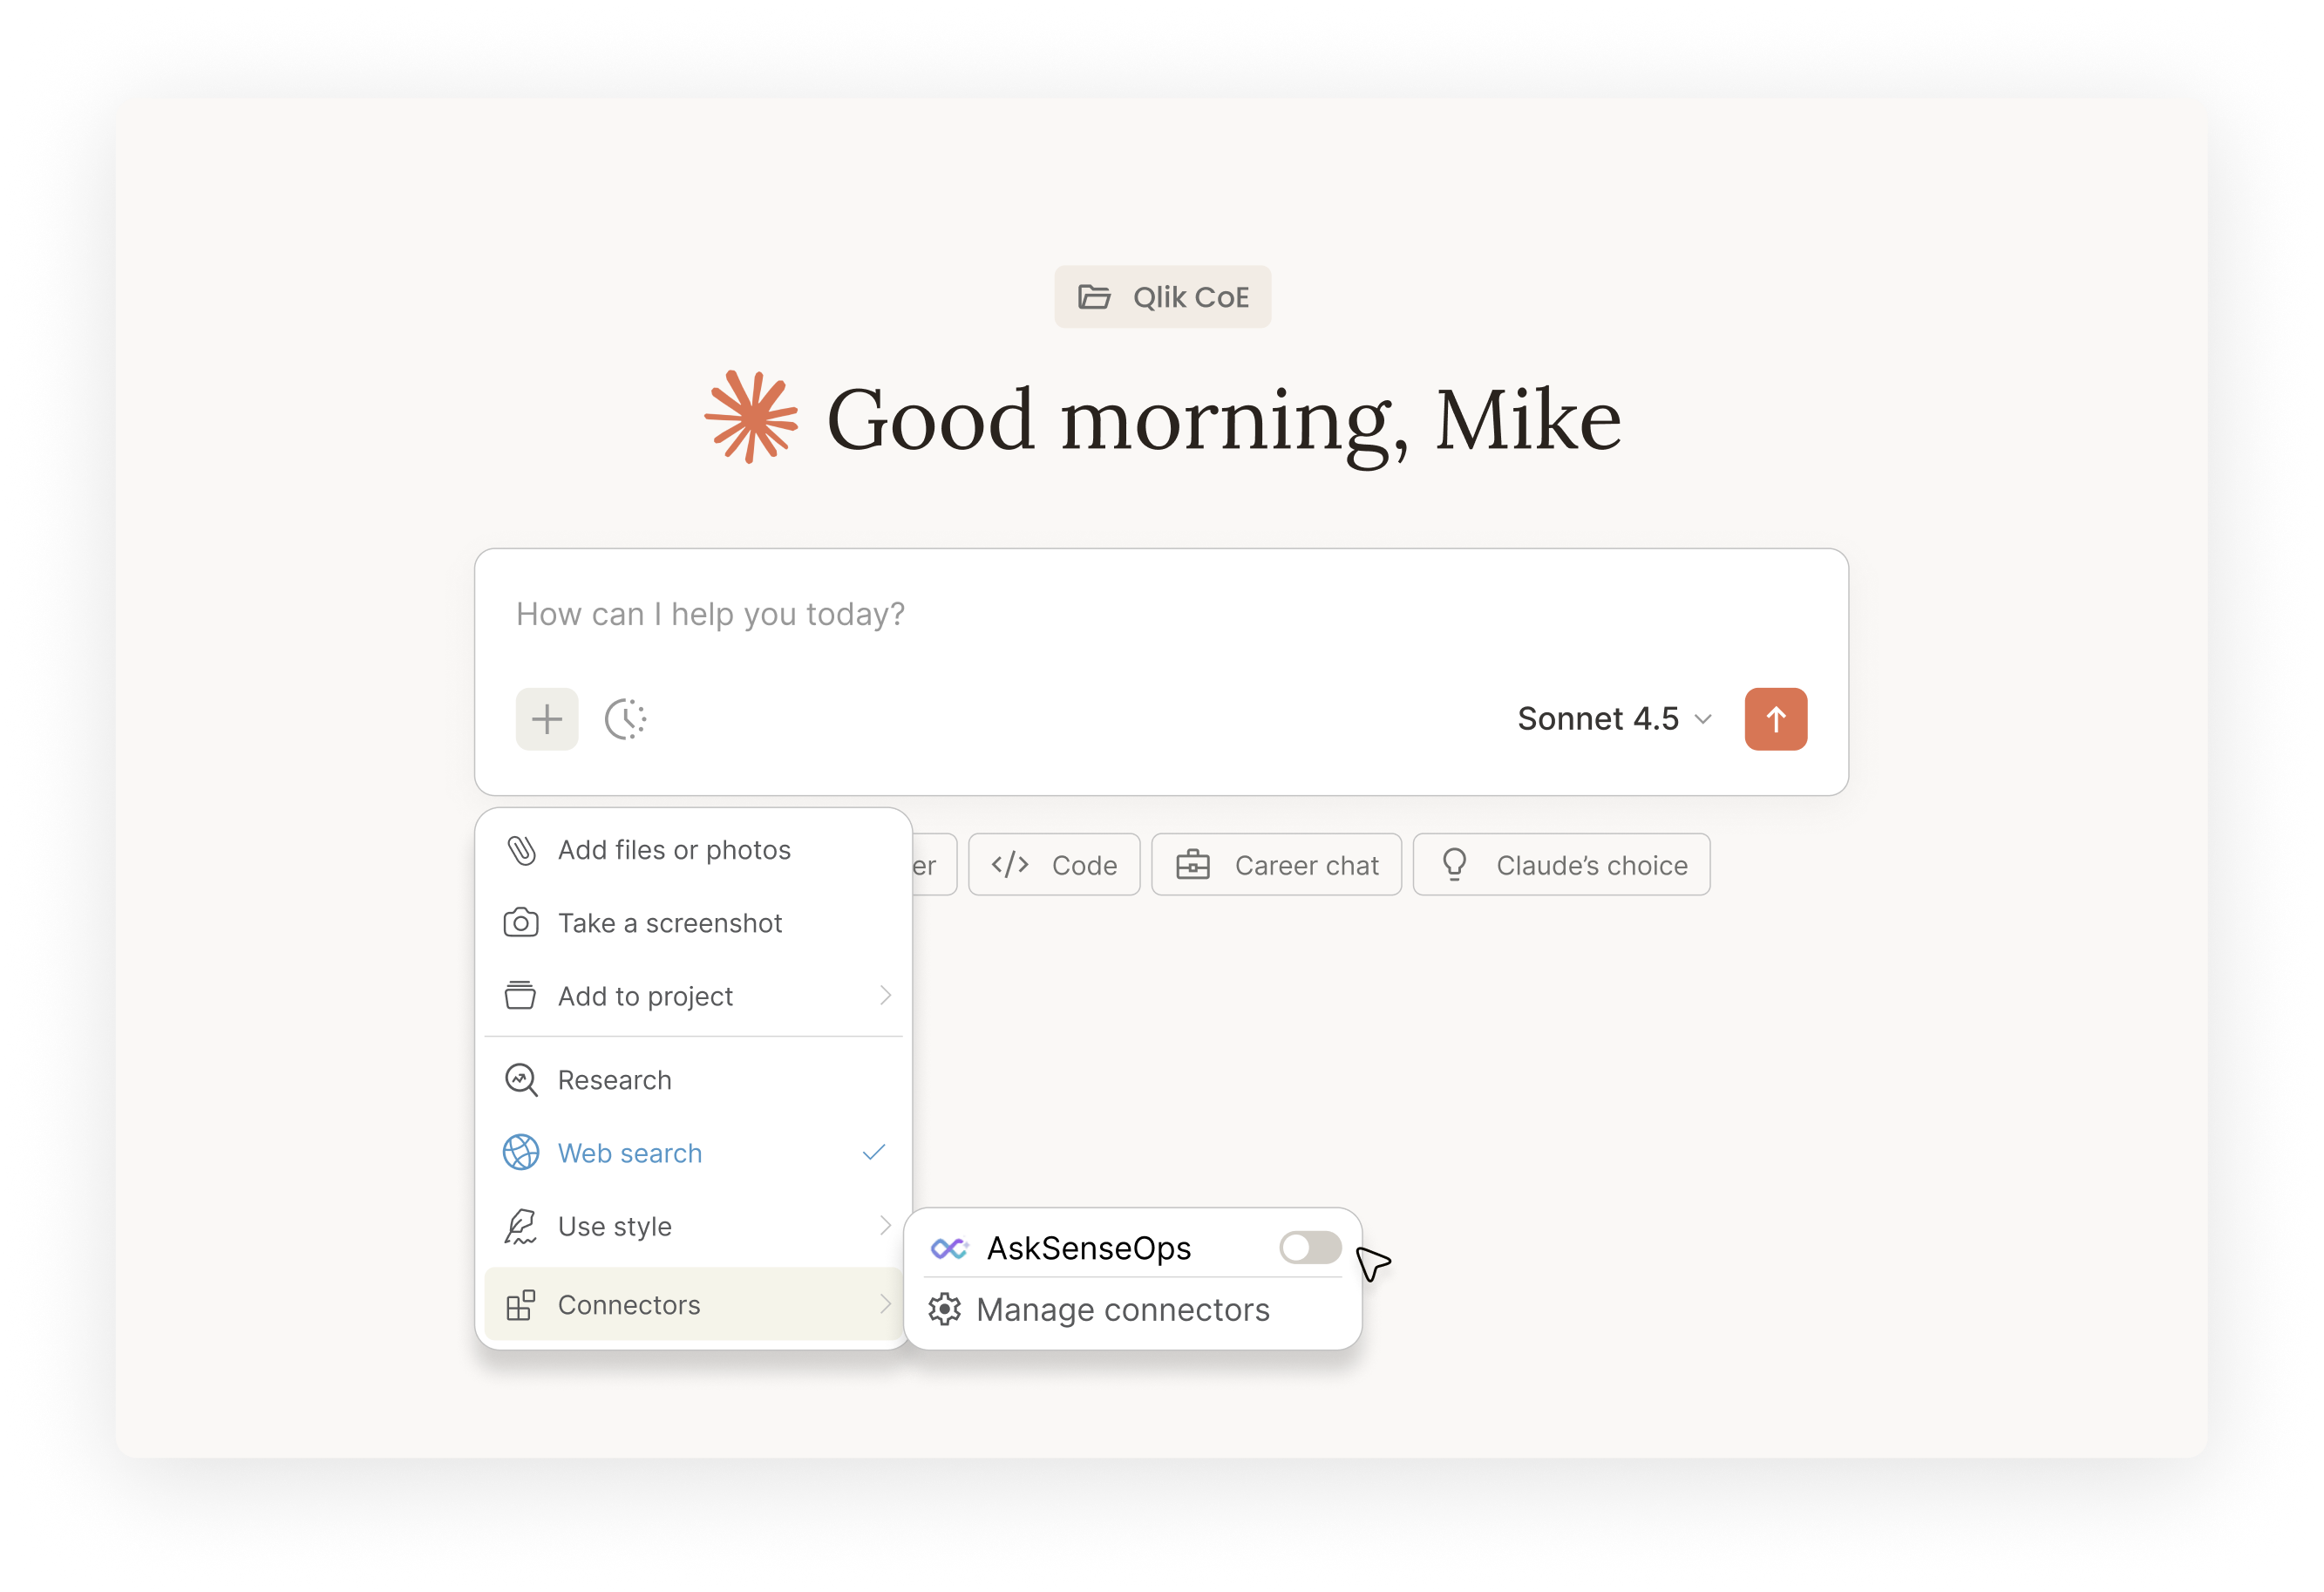This screenshot has width=2324, height=1592.
Task: Open the Connectors menu item
Action: click(693, 1304)
